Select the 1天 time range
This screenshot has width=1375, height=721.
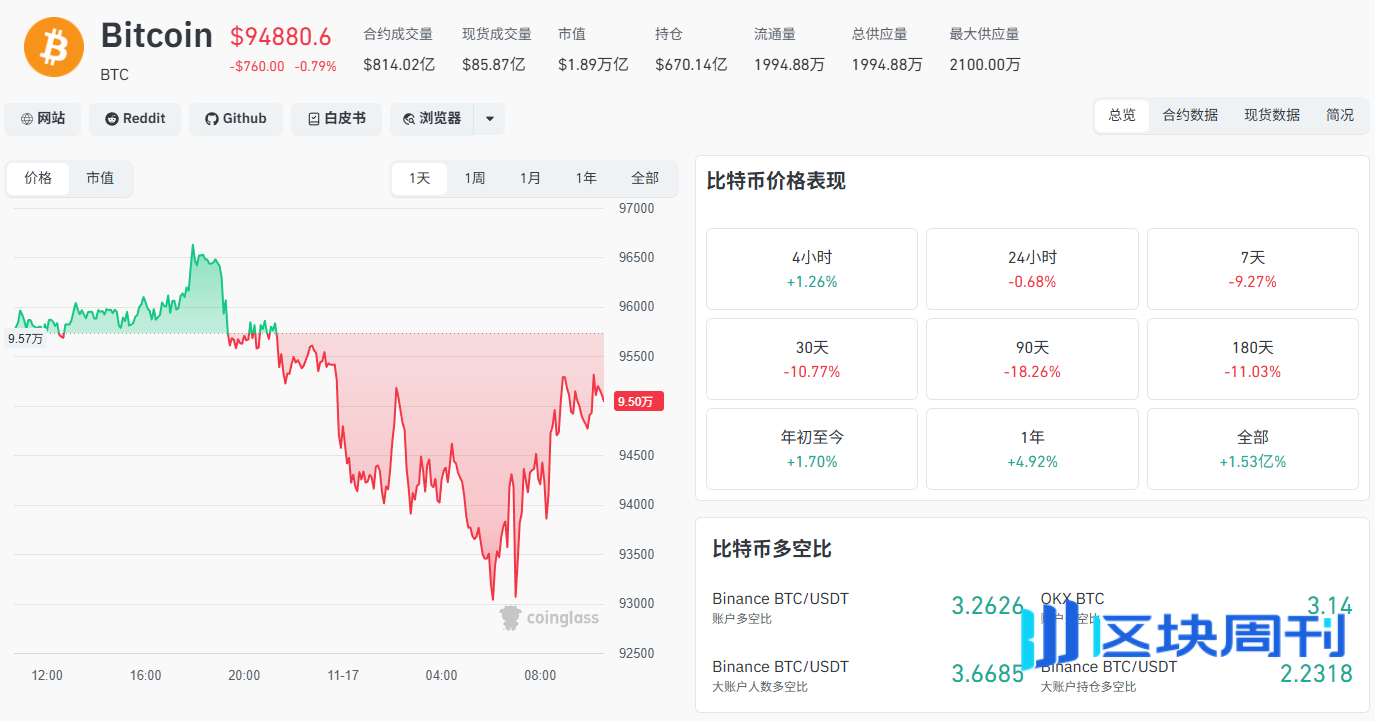pos(419,178)
